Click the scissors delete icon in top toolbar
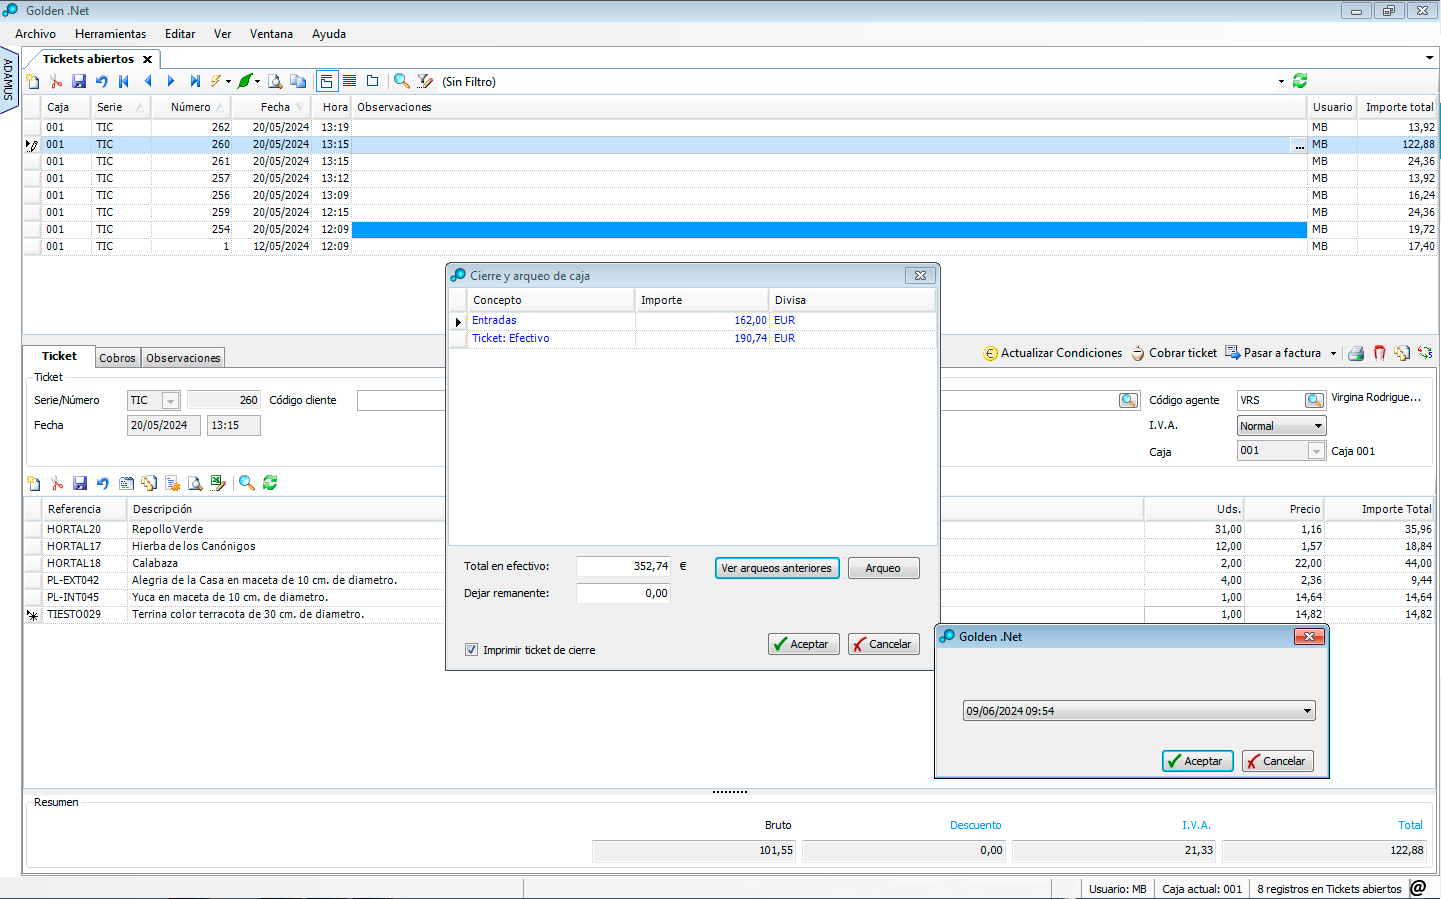This screenshot has width=1441, height=899. 56,82
